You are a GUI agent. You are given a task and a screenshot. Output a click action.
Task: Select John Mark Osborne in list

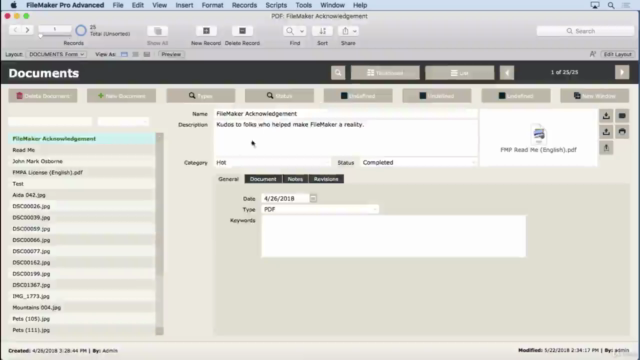[x=82, y=161]
